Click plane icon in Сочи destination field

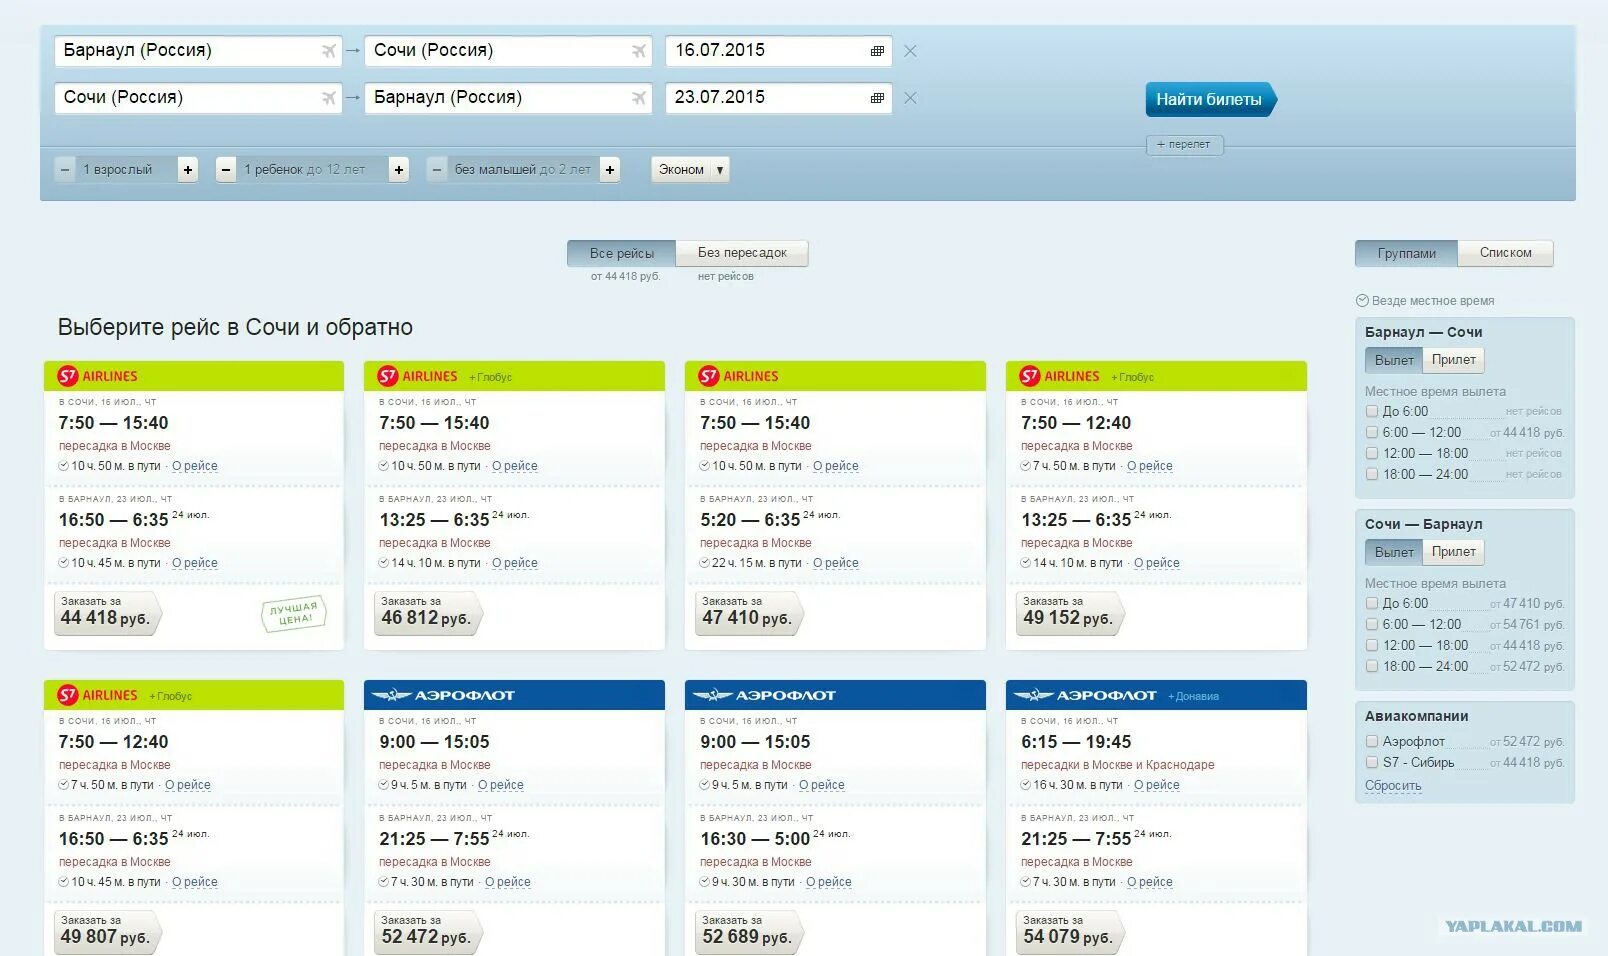click(639, 51)
